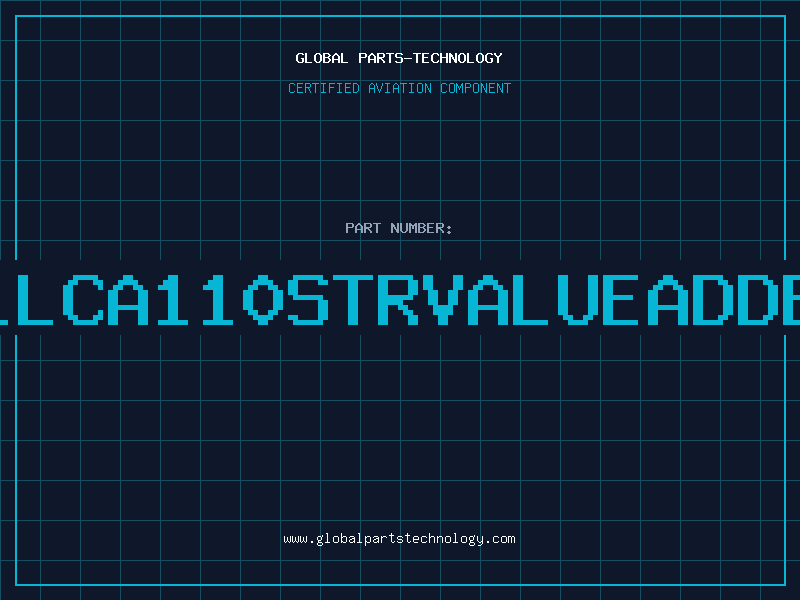Click the PART NUMBER: label

[398, 228]
